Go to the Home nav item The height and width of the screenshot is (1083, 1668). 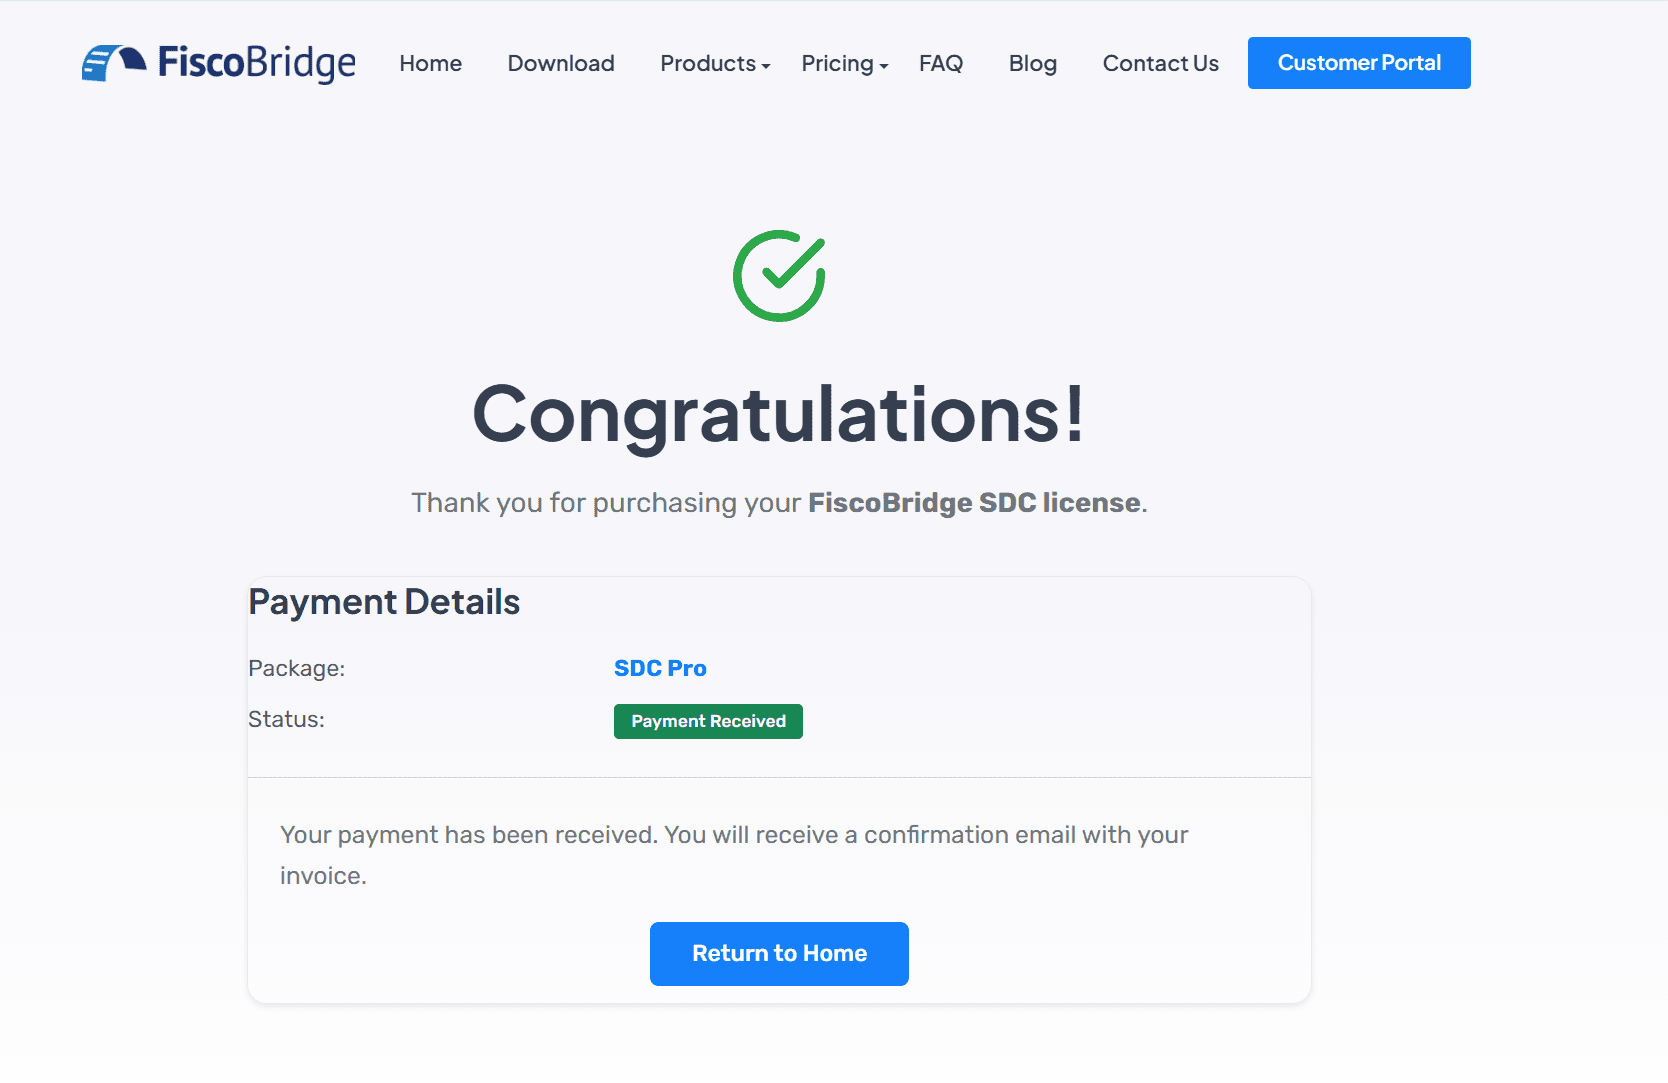[x=430, y=63]
